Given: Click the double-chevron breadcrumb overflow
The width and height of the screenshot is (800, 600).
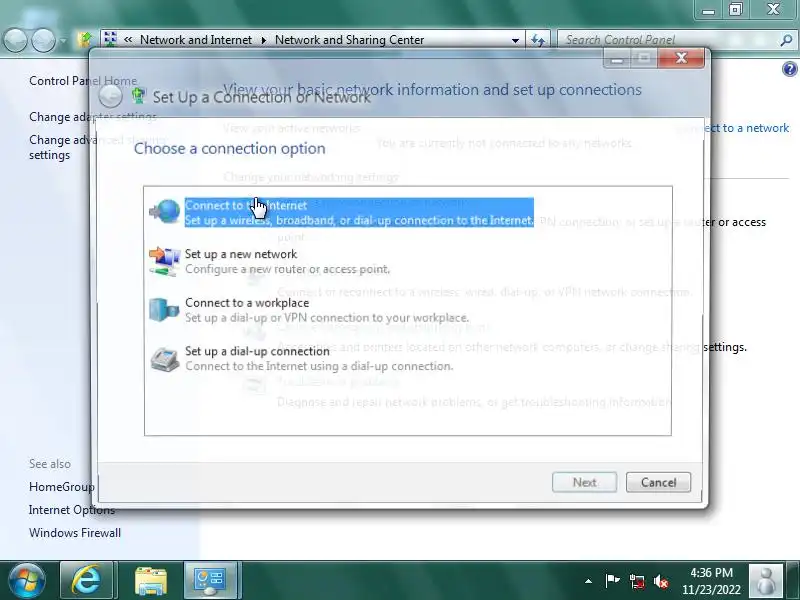Looking at the screenshot, I should tap(128, 40).
